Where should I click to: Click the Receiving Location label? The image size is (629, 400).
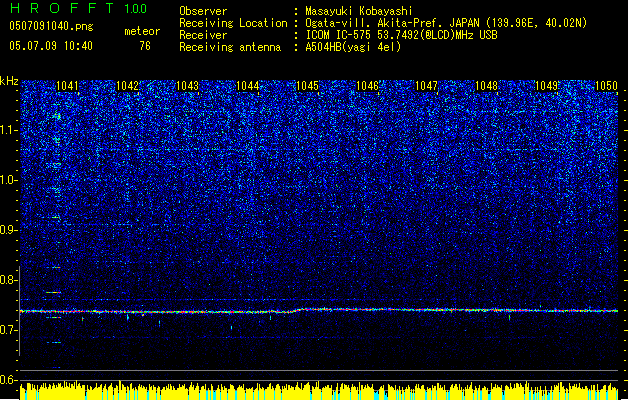(x=233, y=23)
